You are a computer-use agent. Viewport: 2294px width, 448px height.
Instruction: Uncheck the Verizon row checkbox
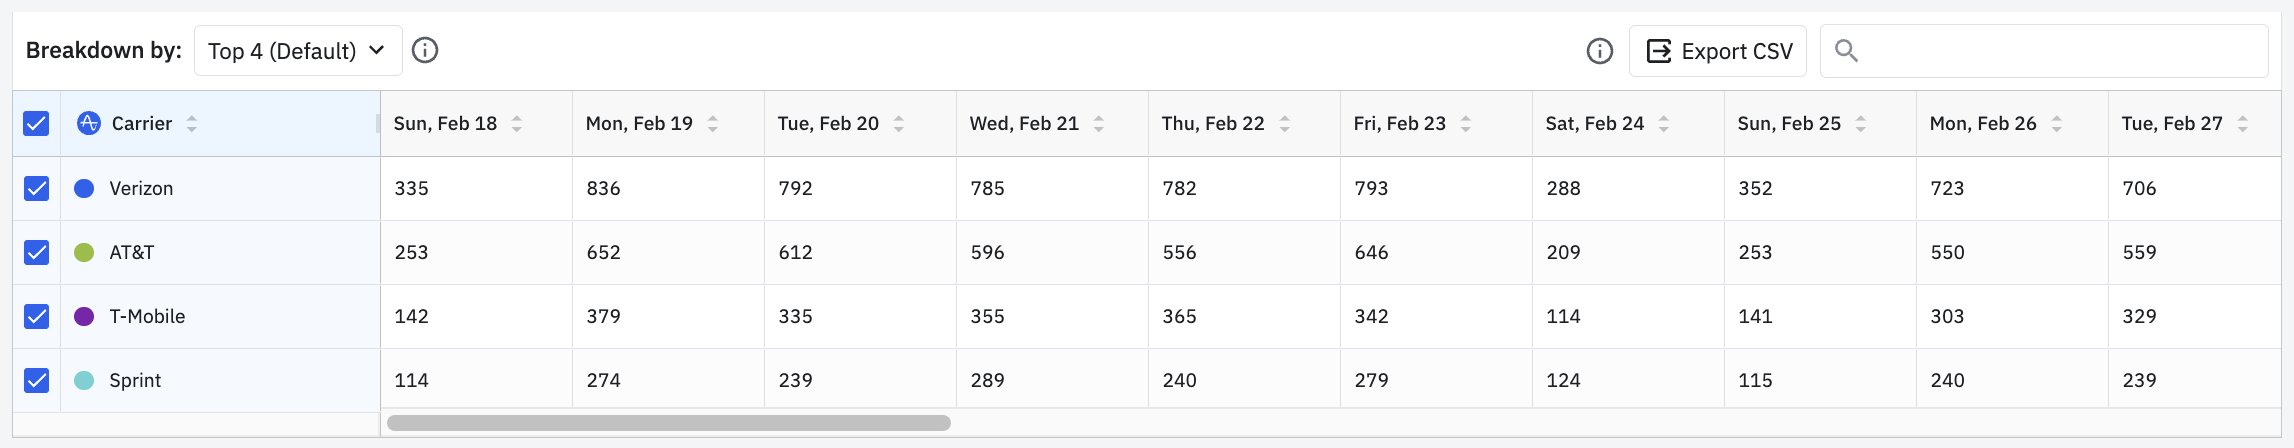[36, 188]
